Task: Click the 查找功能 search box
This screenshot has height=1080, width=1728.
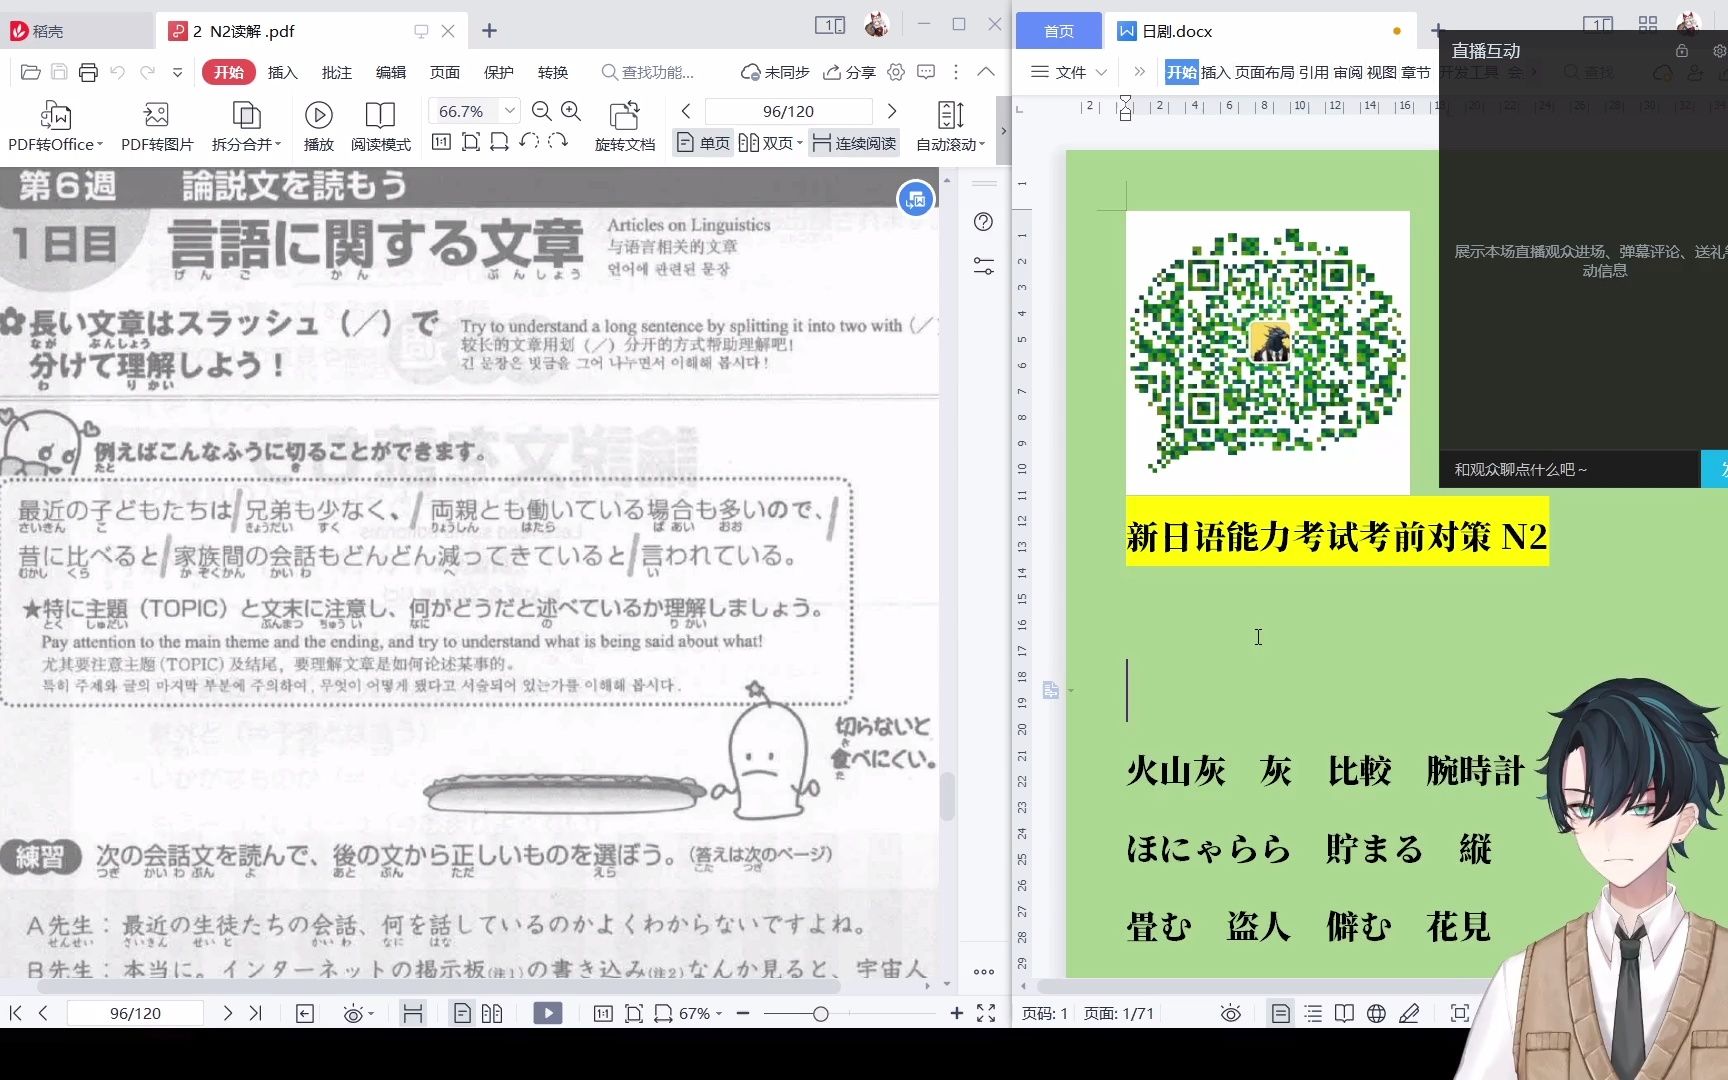Action: pyautogui.click(x=648, y=72)
